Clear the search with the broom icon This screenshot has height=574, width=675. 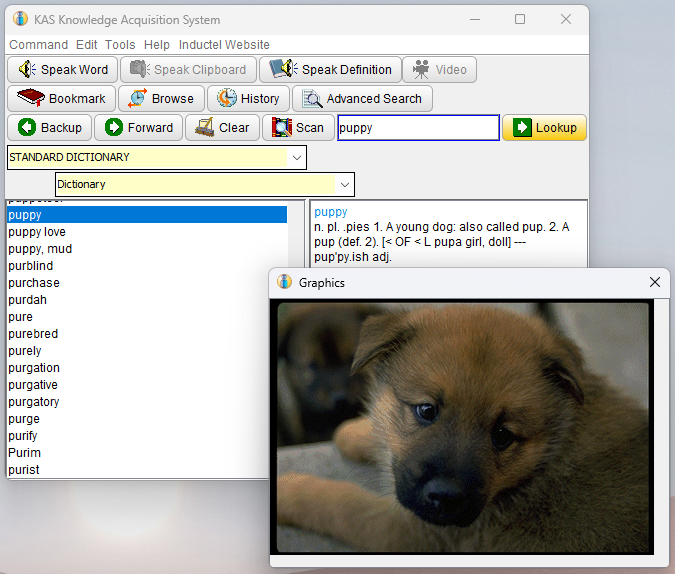point(204,127)
